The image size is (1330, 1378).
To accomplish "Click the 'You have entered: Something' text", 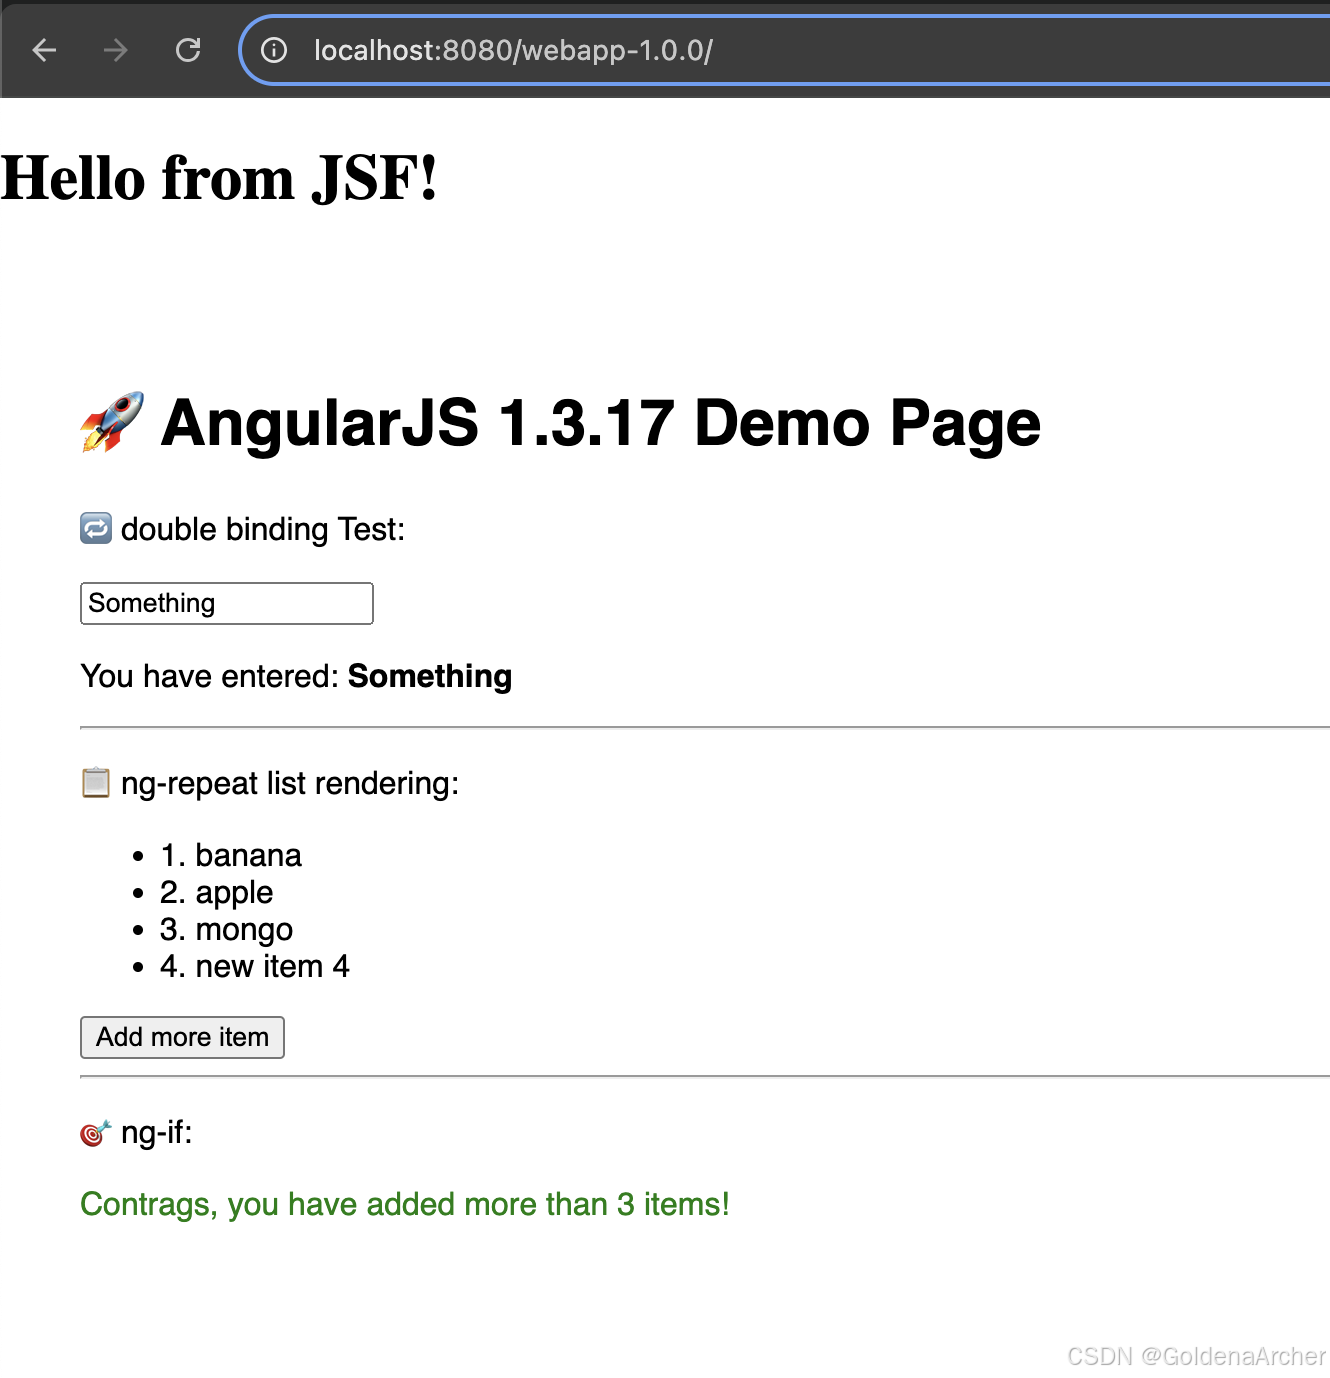I will 296,676.
